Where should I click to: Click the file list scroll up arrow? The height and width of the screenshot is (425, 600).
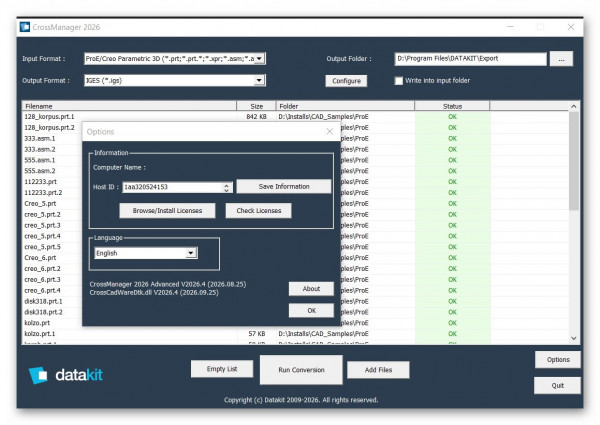(x=574, y=107)
